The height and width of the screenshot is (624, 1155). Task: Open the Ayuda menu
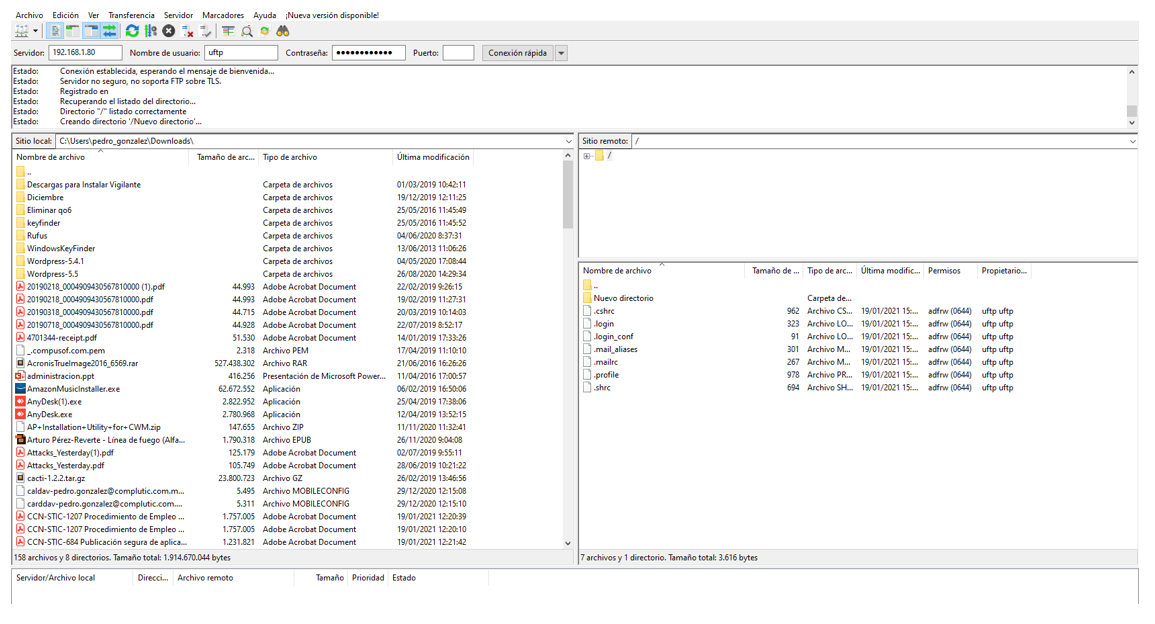pos(264,15)
